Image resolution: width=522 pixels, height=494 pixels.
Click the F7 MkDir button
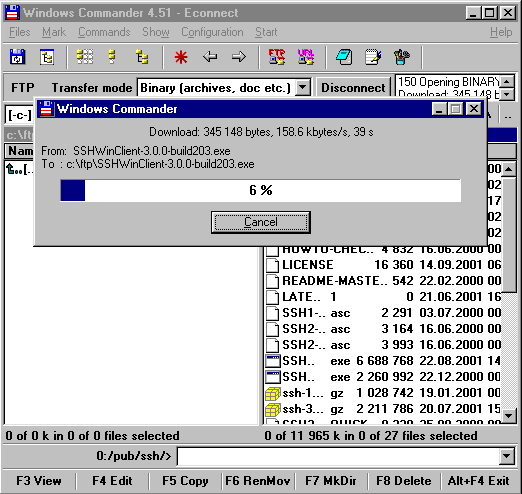click(x=331, y=481)
